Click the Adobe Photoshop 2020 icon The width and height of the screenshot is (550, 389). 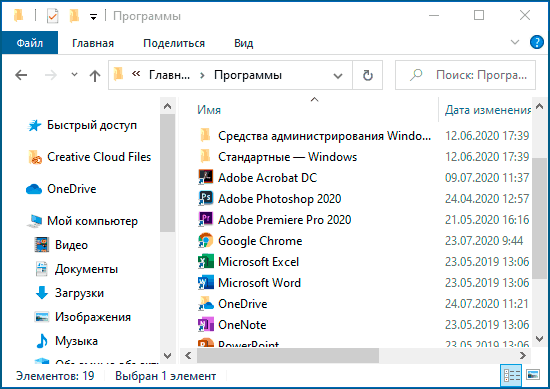[x=206, y=199]
